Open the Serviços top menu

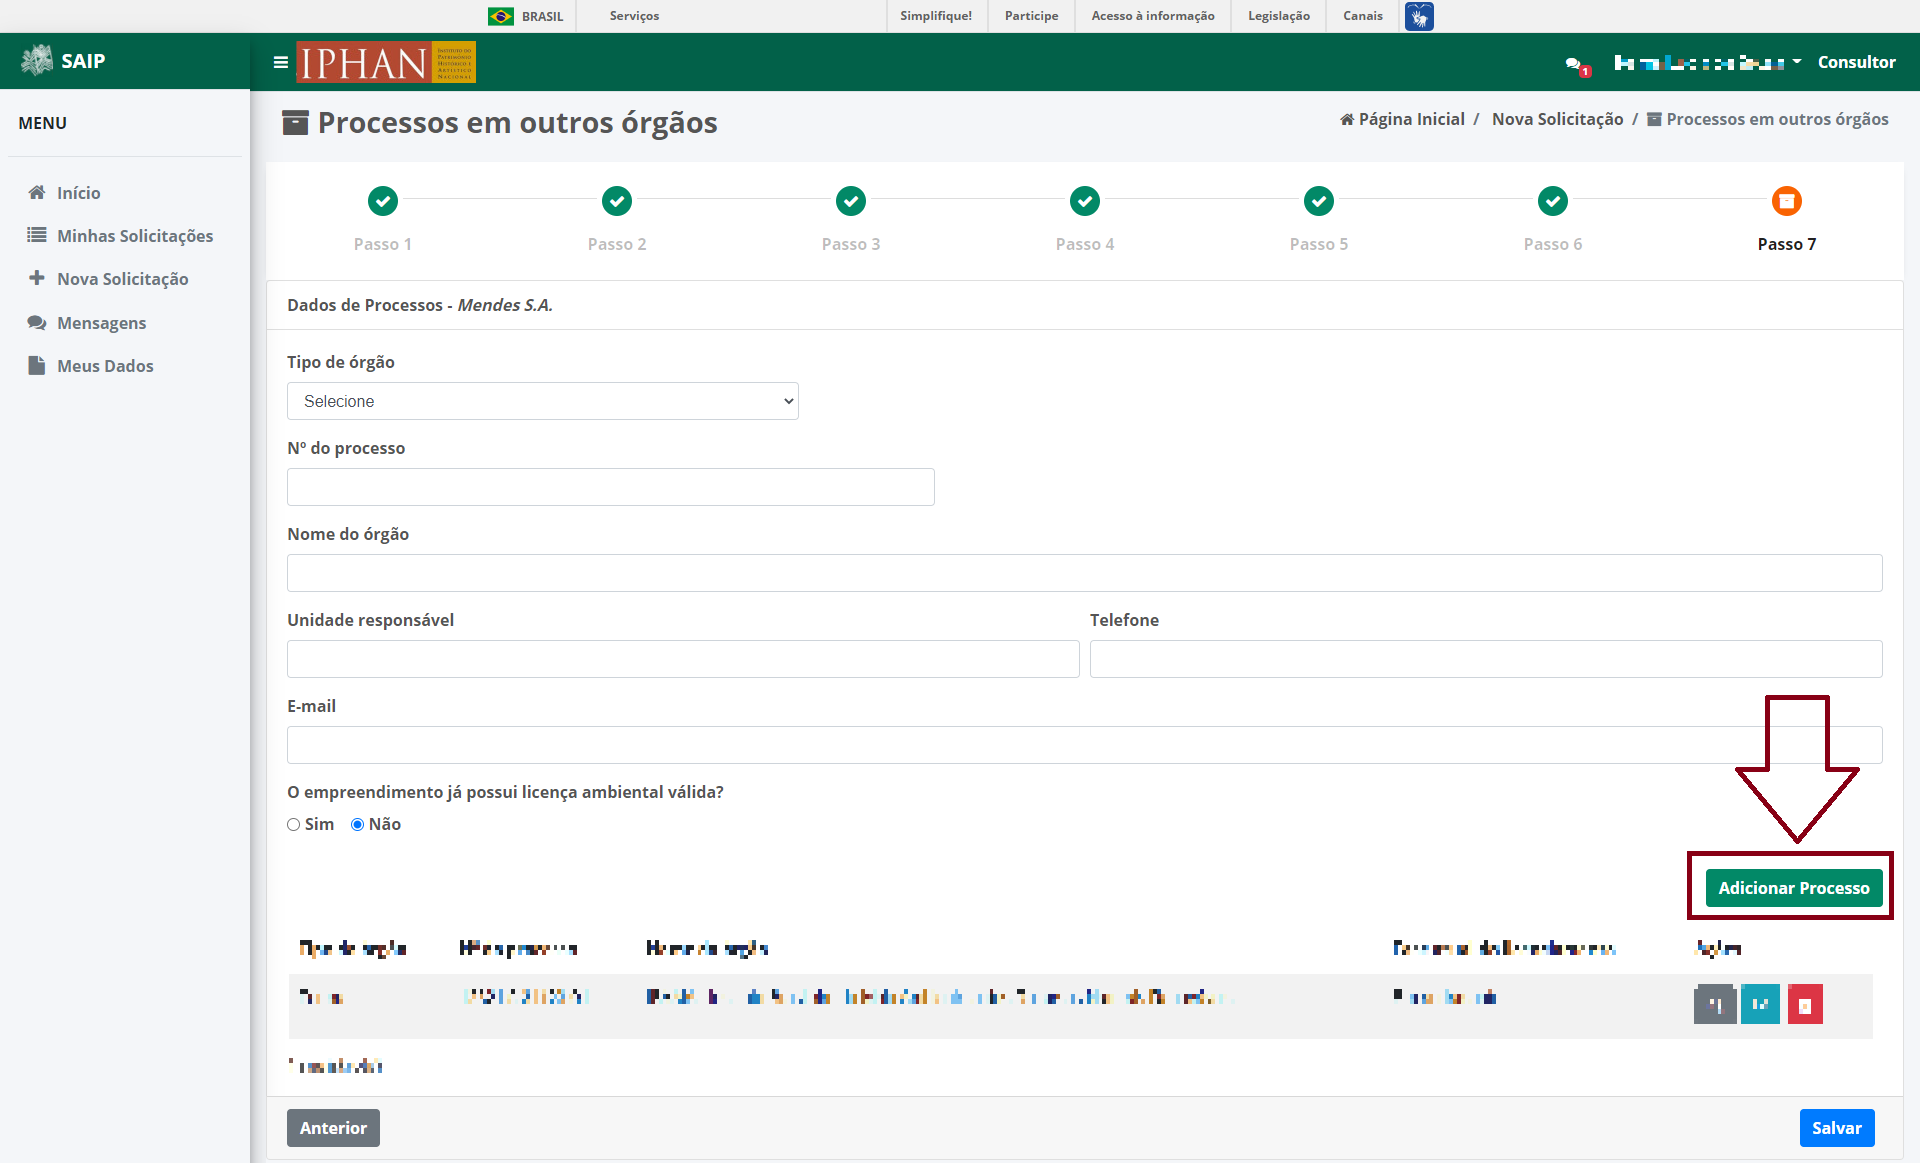tap(634, 16)
